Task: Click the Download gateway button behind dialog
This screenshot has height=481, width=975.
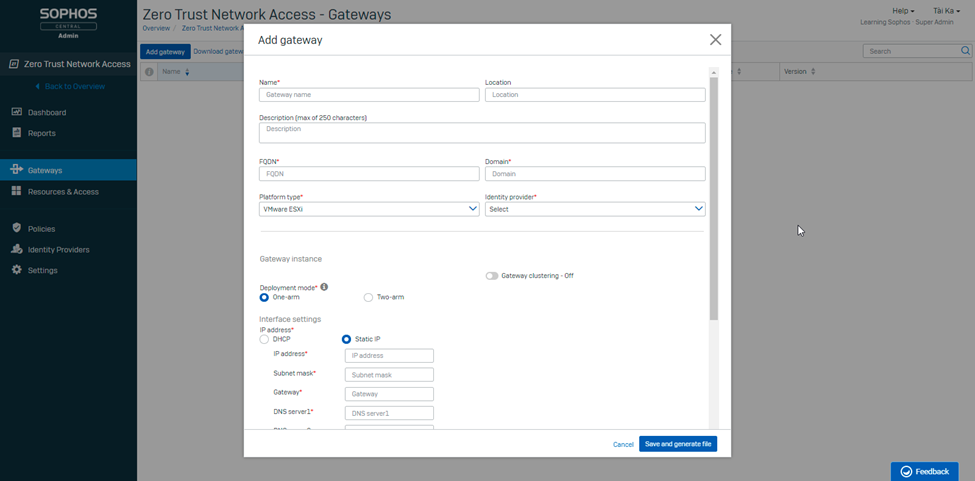Action: point(218,52)
